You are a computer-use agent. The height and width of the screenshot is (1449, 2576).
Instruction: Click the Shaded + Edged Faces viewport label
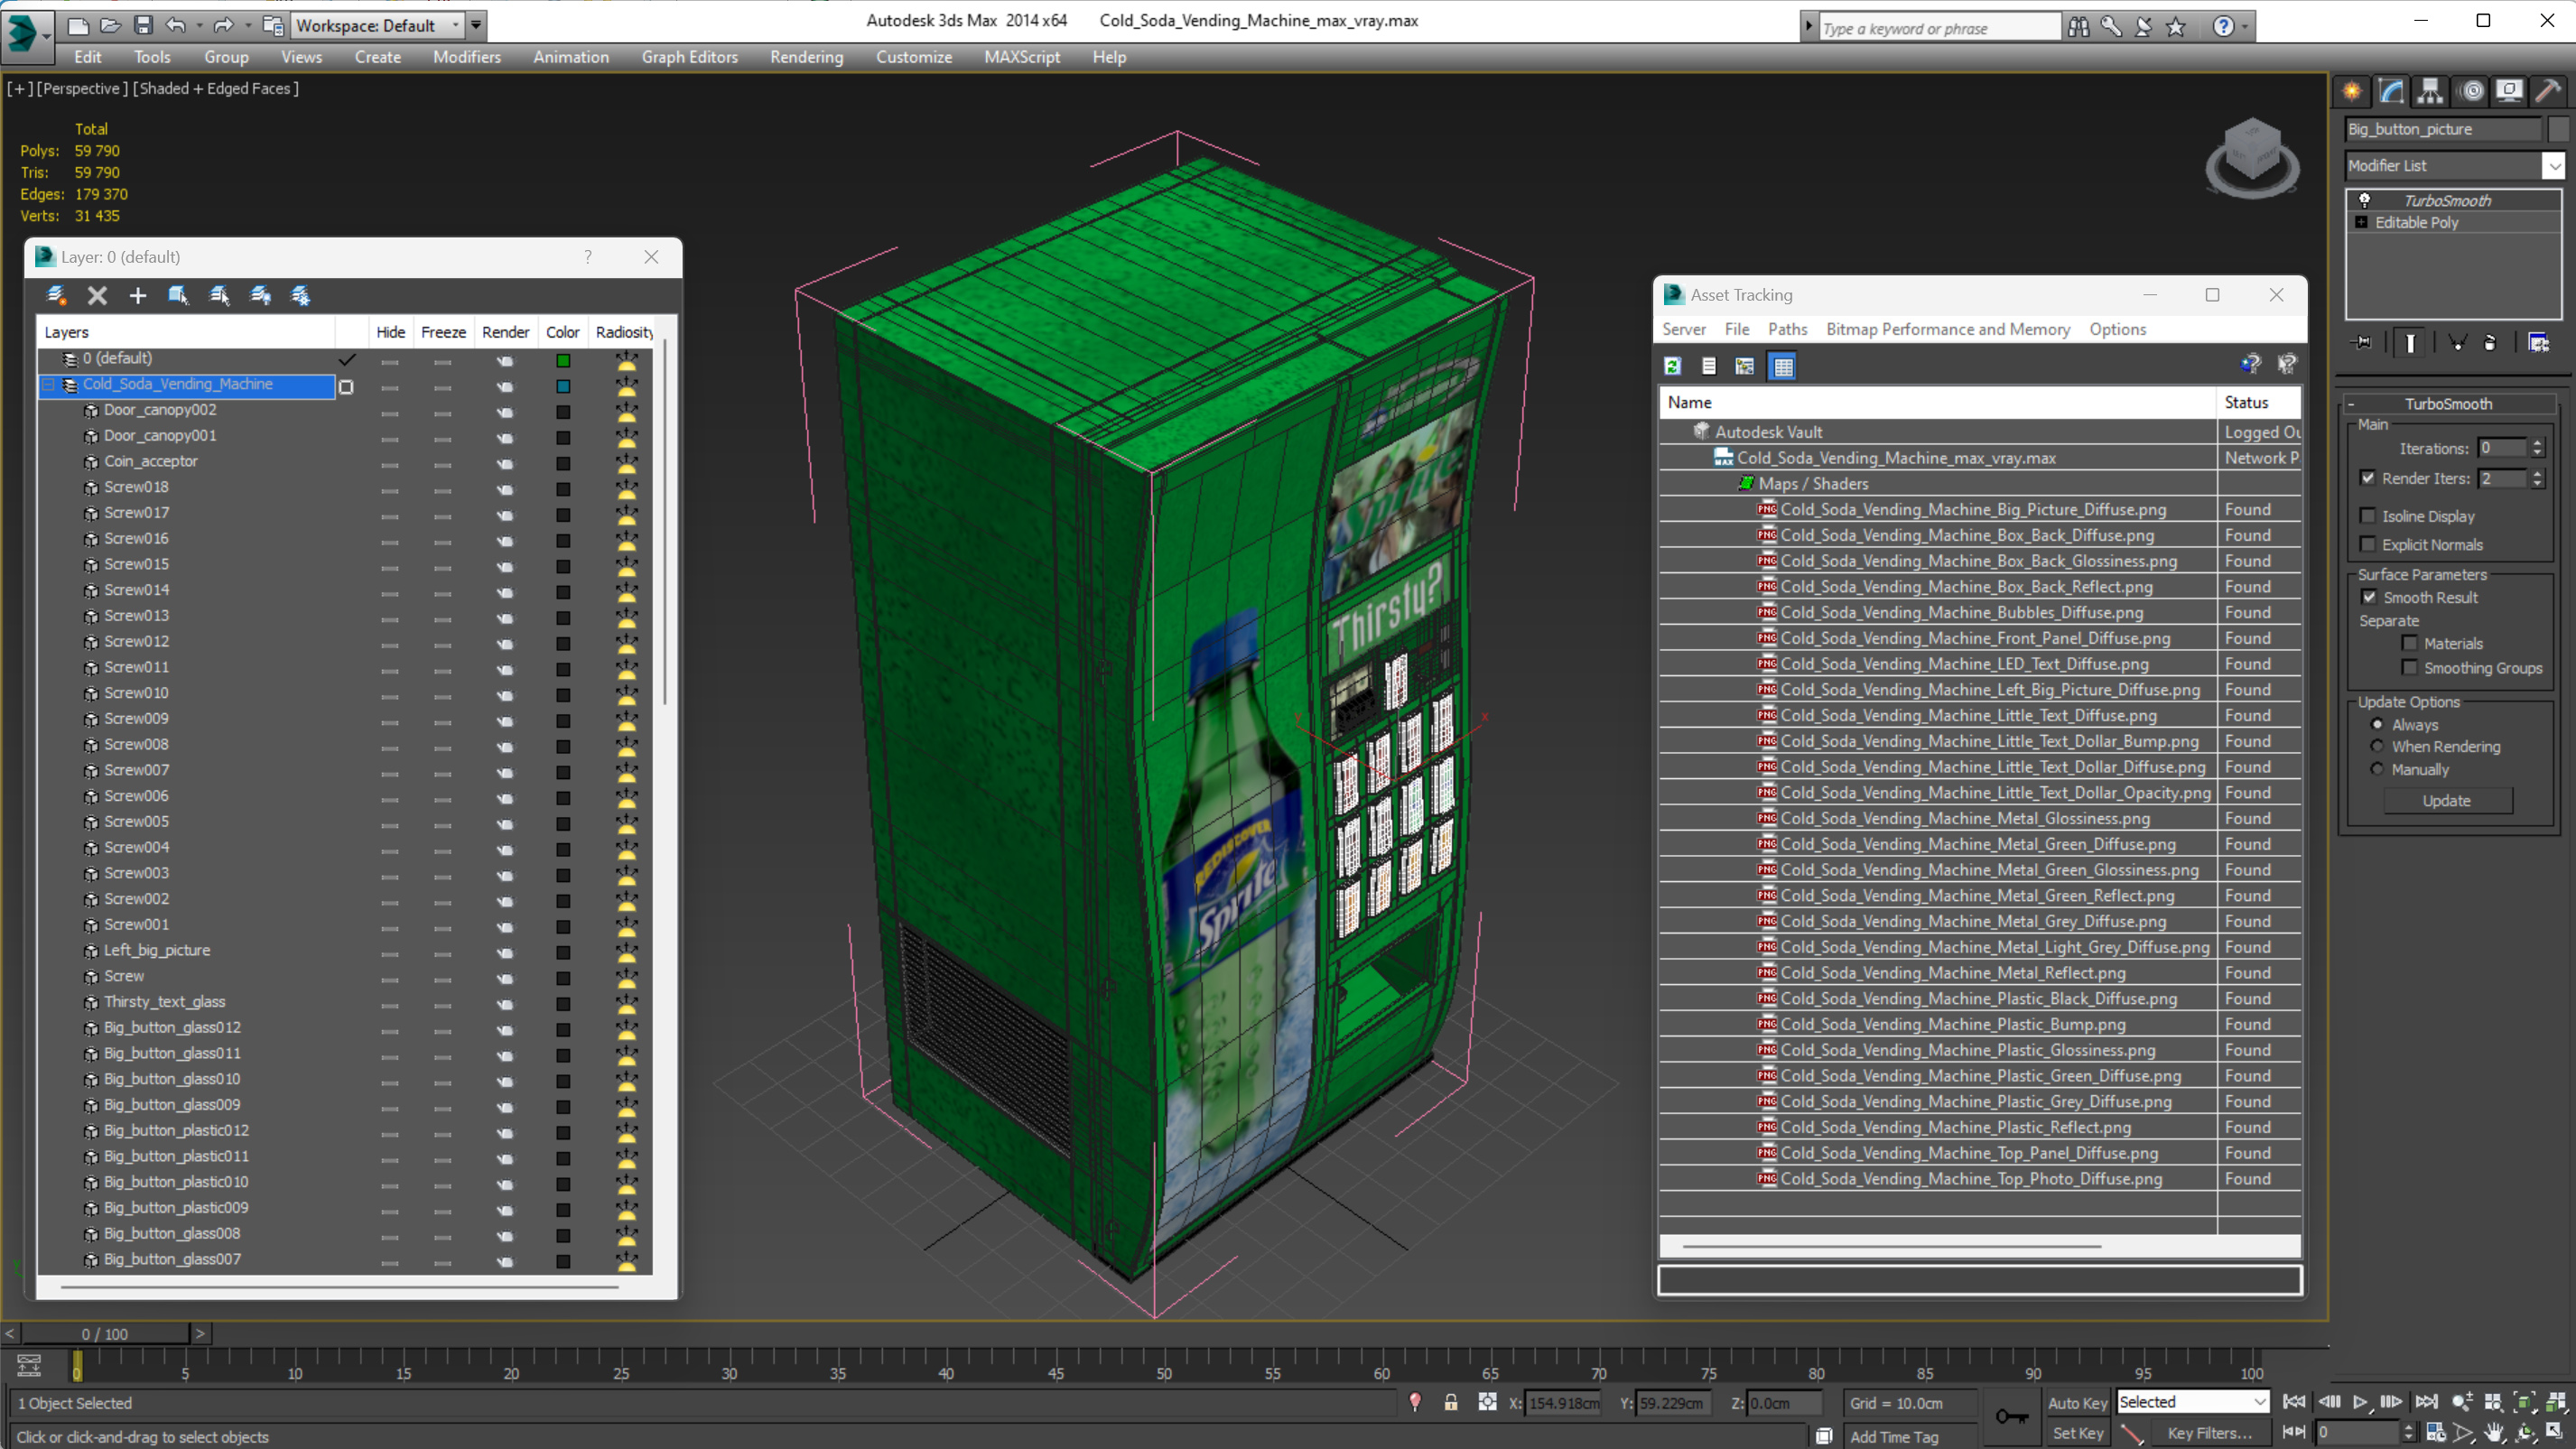tap(216, 89)
